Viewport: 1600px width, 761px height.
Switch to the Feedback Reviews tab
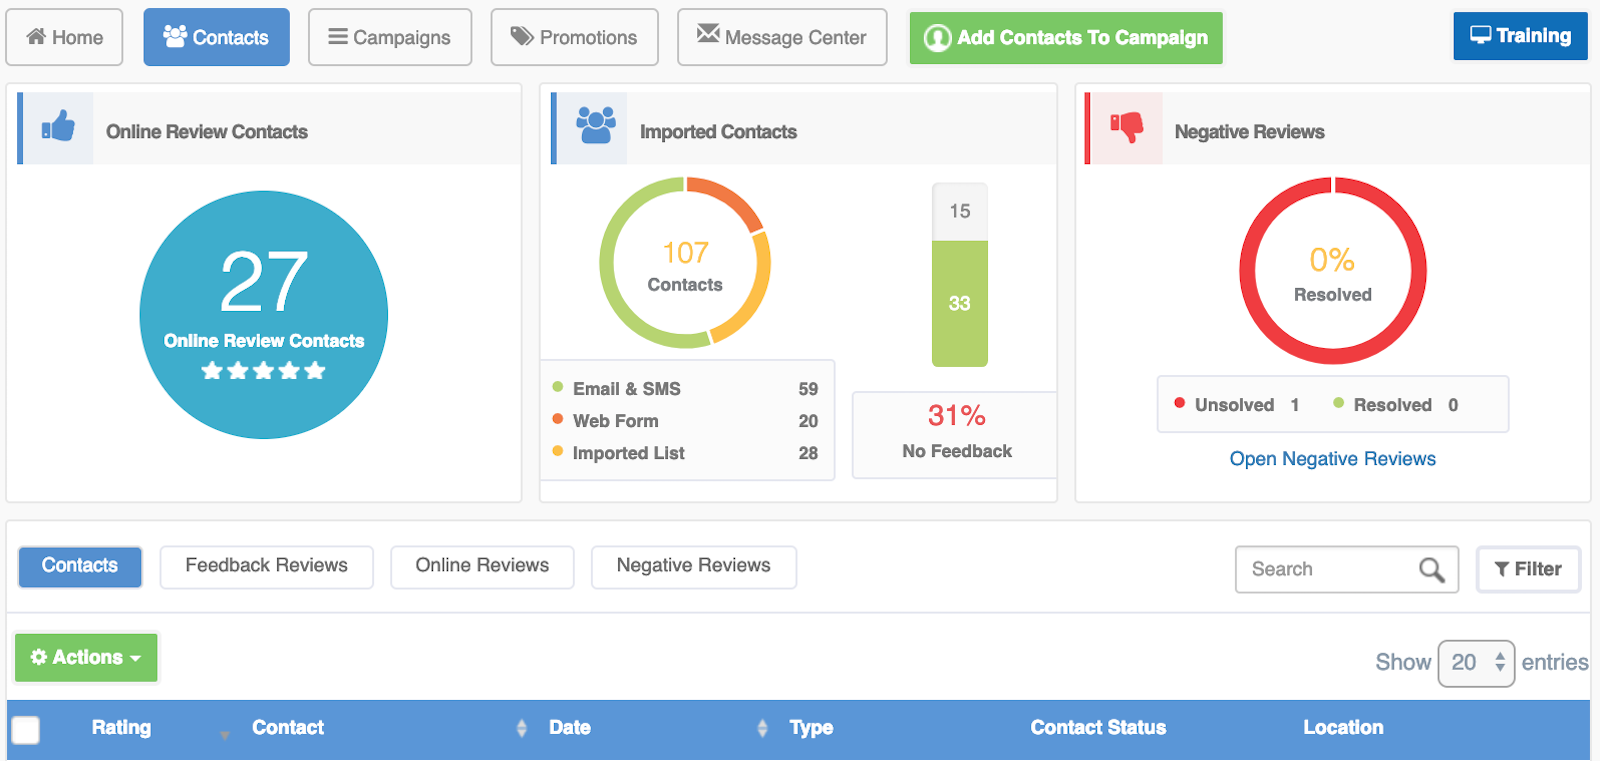pyautogui.click(x=267, y=566)
